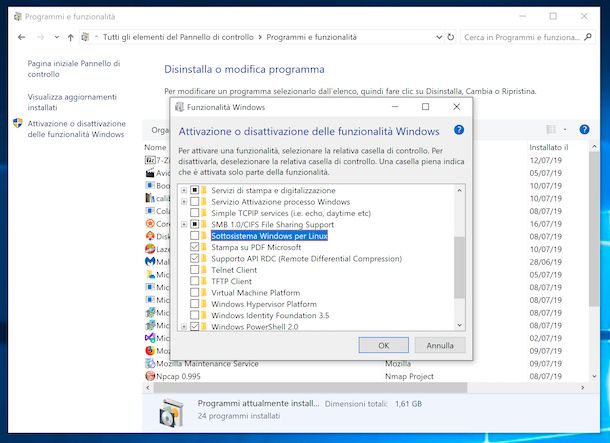Select the Windows PowerShell 2.0 item
This screenshot has width=610, height=443.
pyautogui.click(x=255, y=327)
